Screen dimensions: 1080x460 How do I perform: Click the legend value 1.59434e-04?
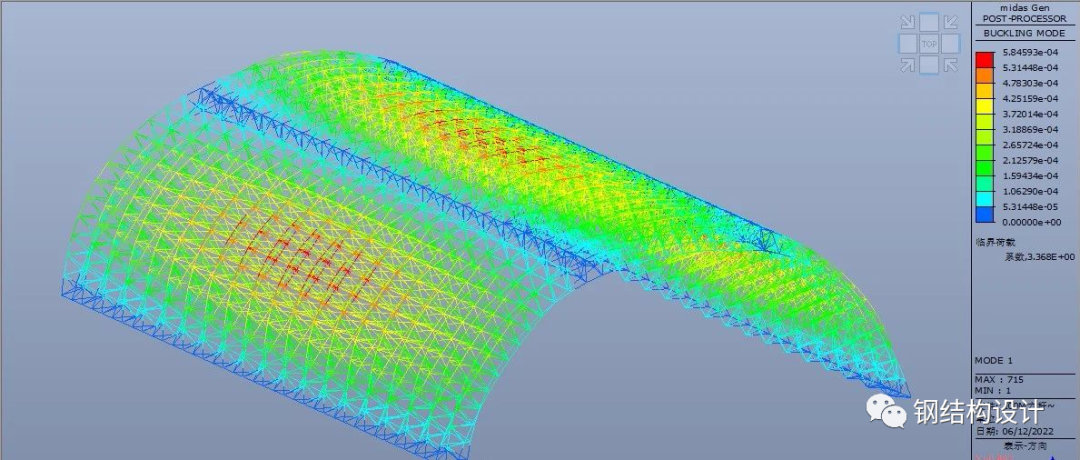tap(1032, 176)
